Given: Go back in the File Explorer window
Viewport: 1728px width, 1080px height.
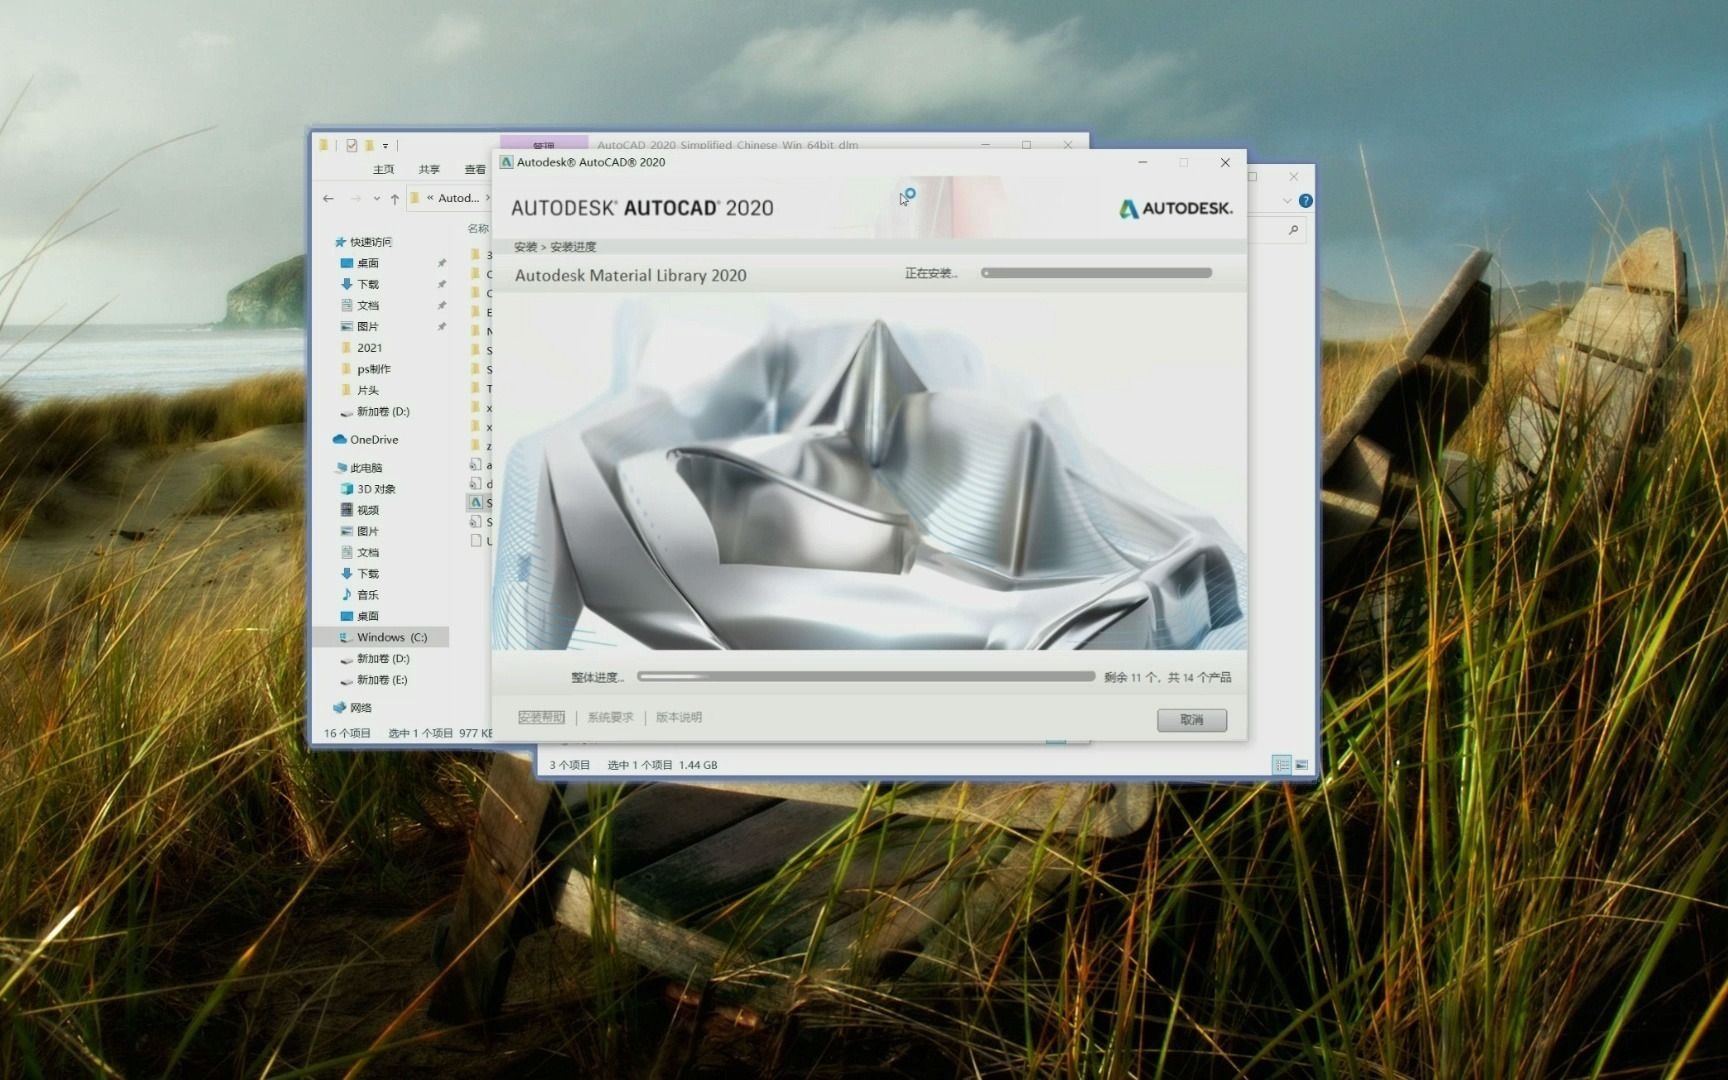Looking at the screenshot, I should [328, 199].
